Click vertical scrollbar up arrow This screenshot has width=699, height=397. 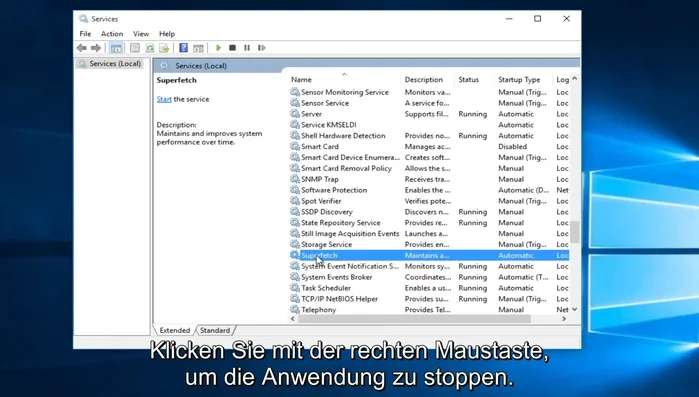click(x=575, y=78)
